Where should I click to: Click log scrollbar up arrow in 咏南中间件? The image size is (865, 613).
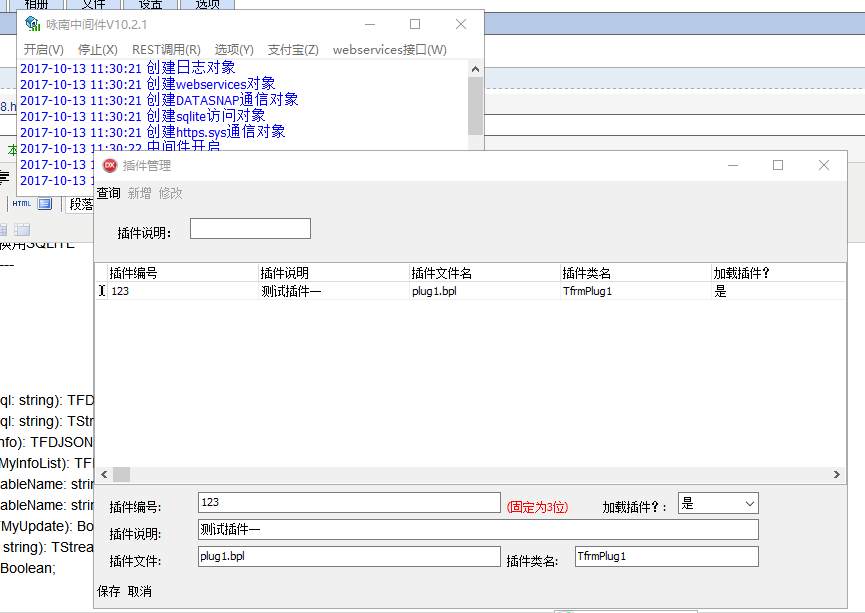[476, 69]
